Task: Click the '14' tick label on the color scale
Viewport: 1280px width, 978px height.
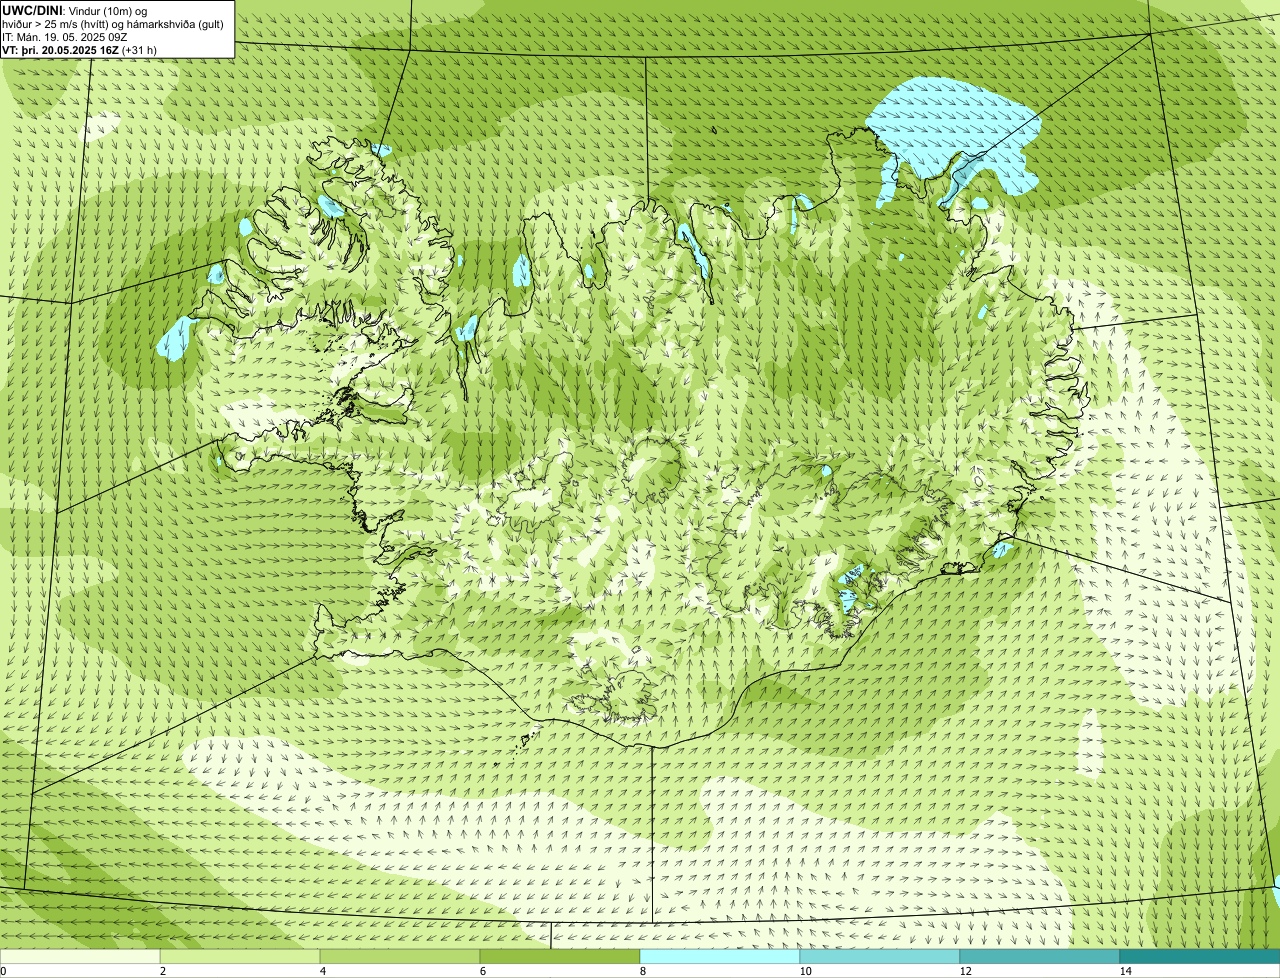Action: [1125, 971]
